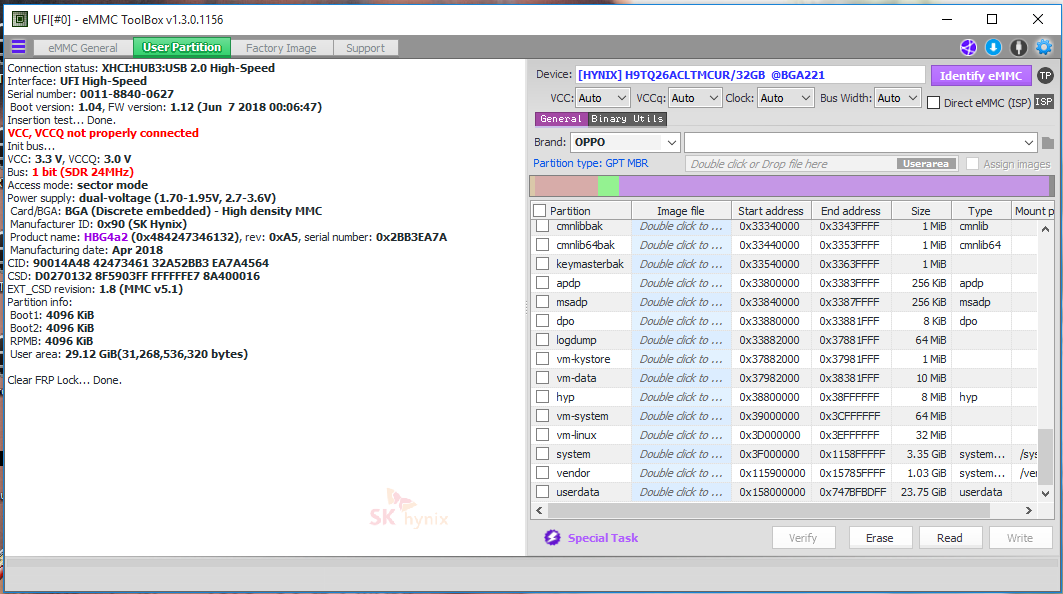Click the purple globe icon
The width and height of the screenshot is (1063, 594).
(968, 47)
